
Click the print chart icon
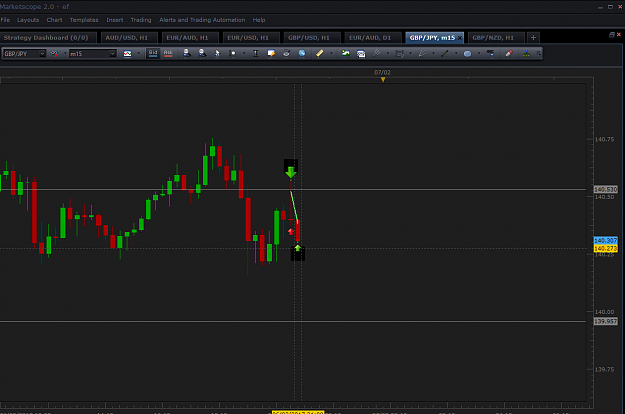pyautogui.click(x=286, y=53)
